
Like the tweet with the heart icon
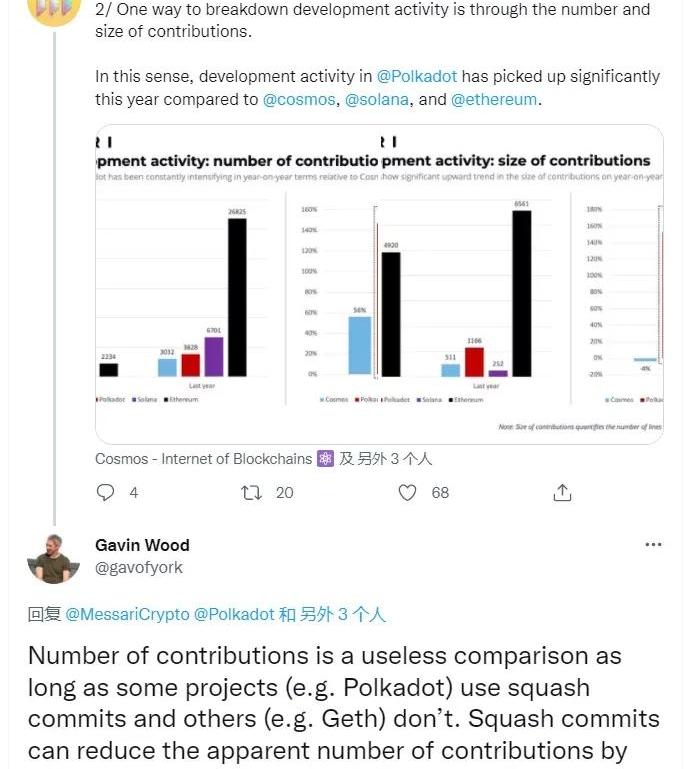pyautogui.click(x=407, y=492)
